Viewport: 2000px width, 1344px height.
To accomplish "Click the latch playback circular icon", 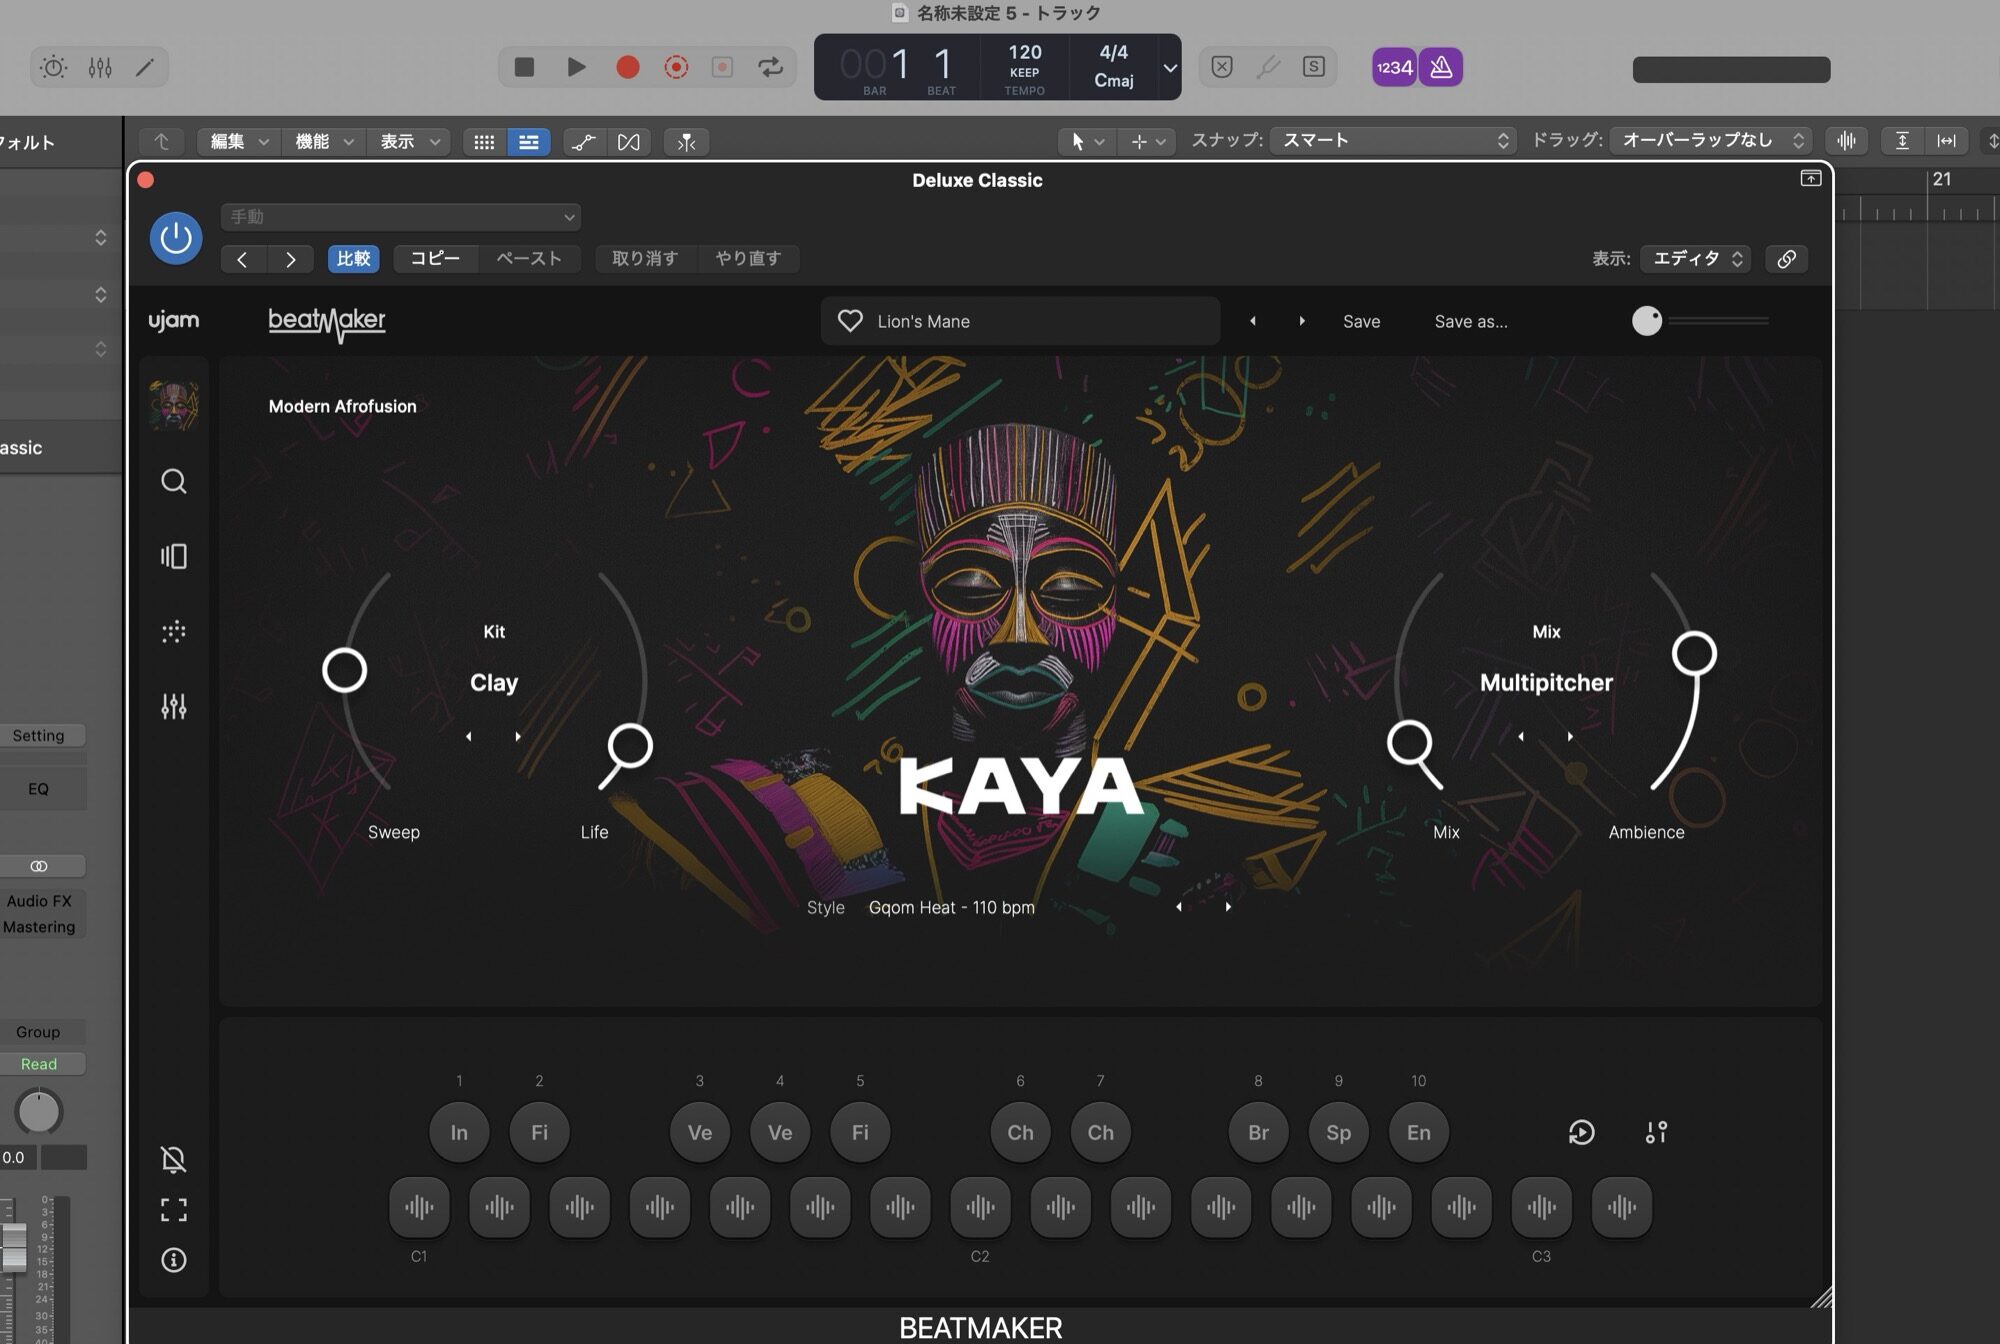I will [1581, 1132].
